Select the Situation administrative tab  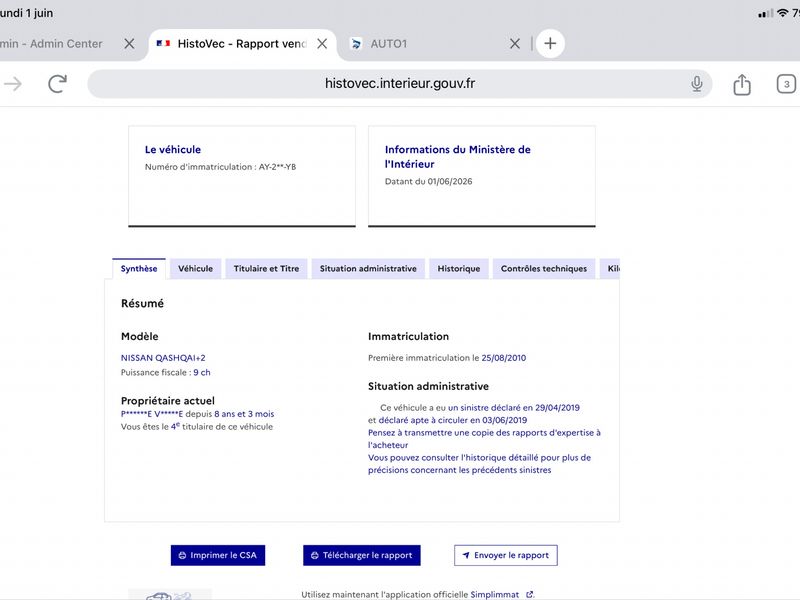(x=368, y=268)
